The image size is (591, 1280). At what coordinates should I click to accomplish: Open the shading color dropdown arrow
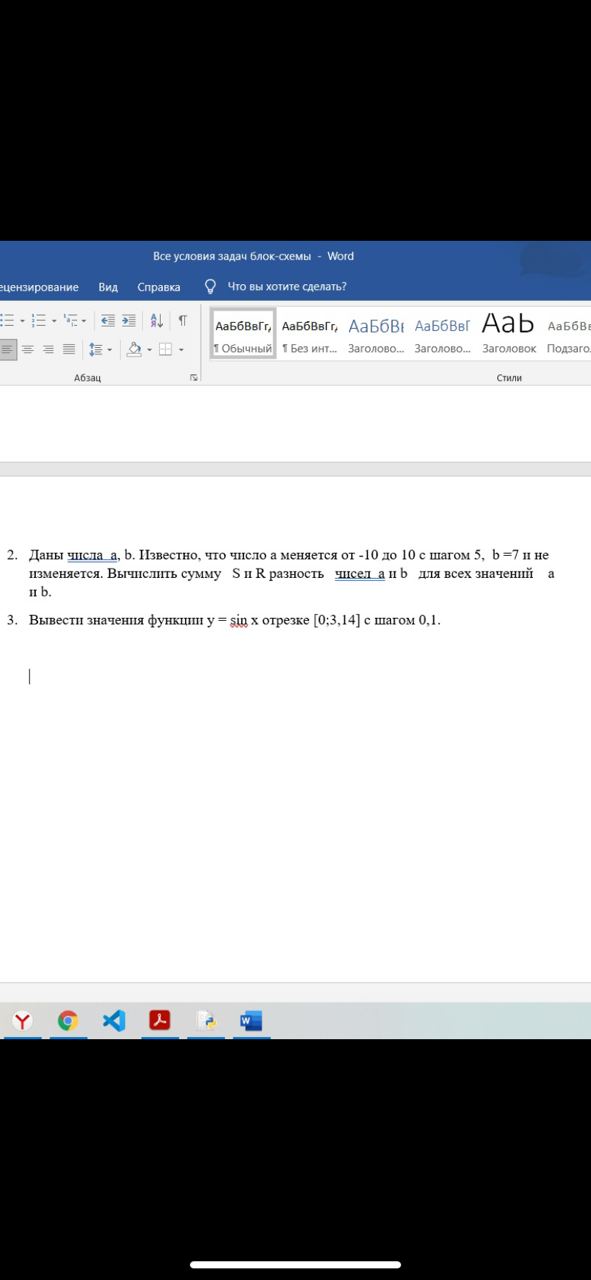tap(148, 349)
